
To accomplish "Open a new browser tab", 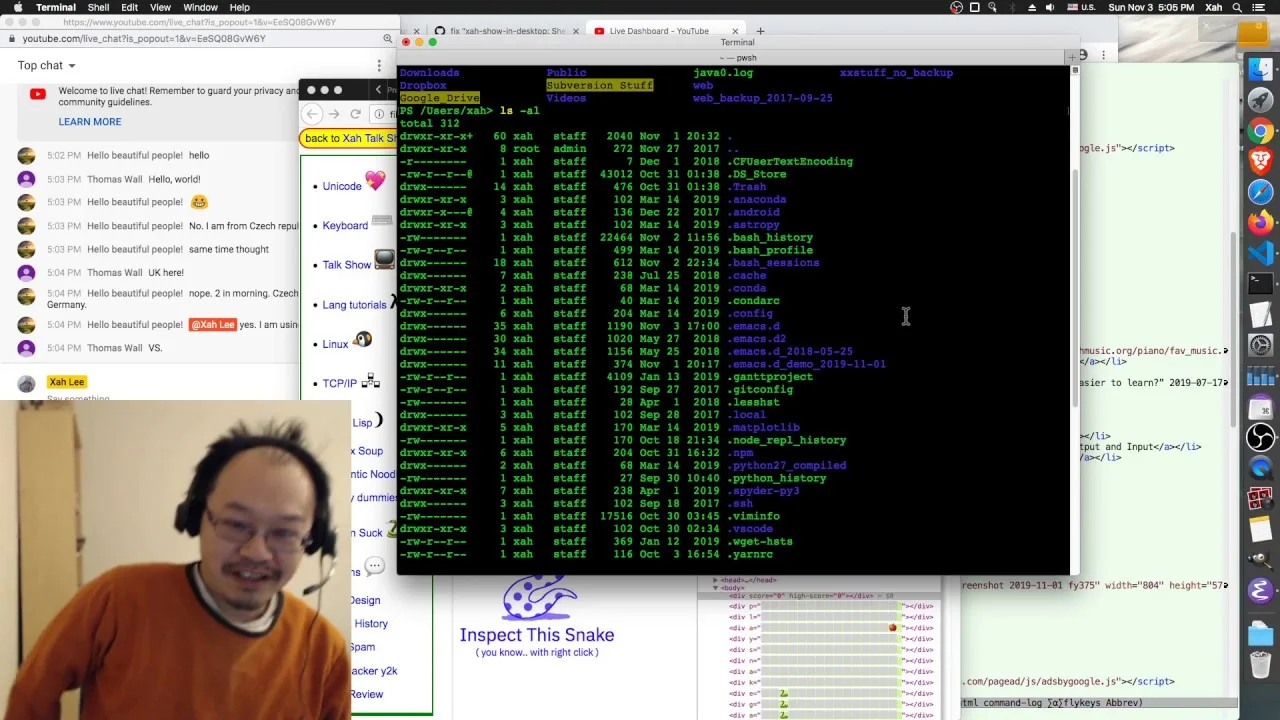I will tap(760, 31).
